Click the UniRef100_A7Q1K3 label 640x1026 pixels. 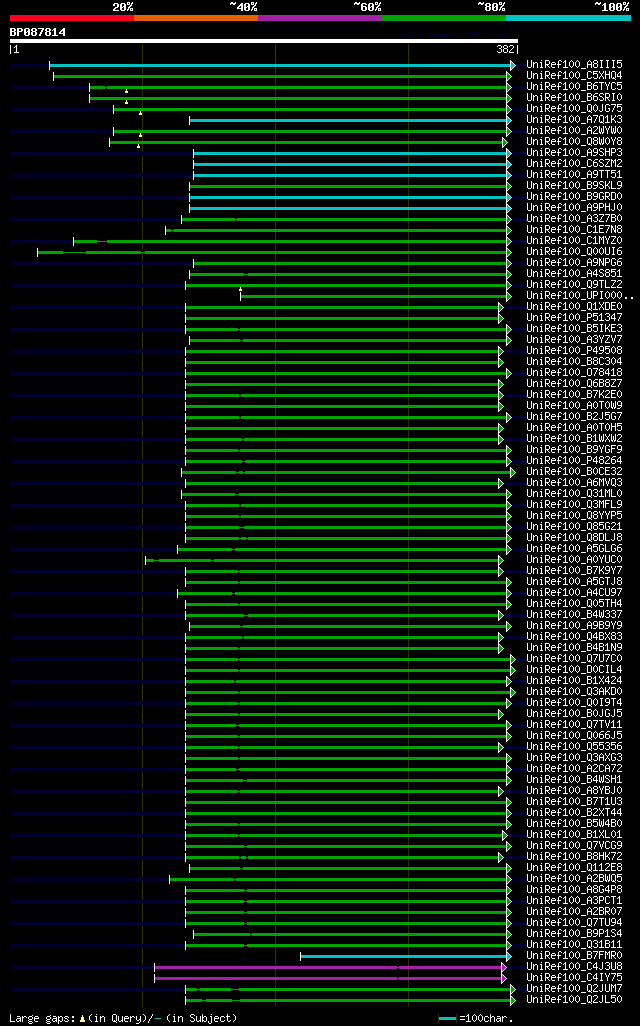point(574,120)
